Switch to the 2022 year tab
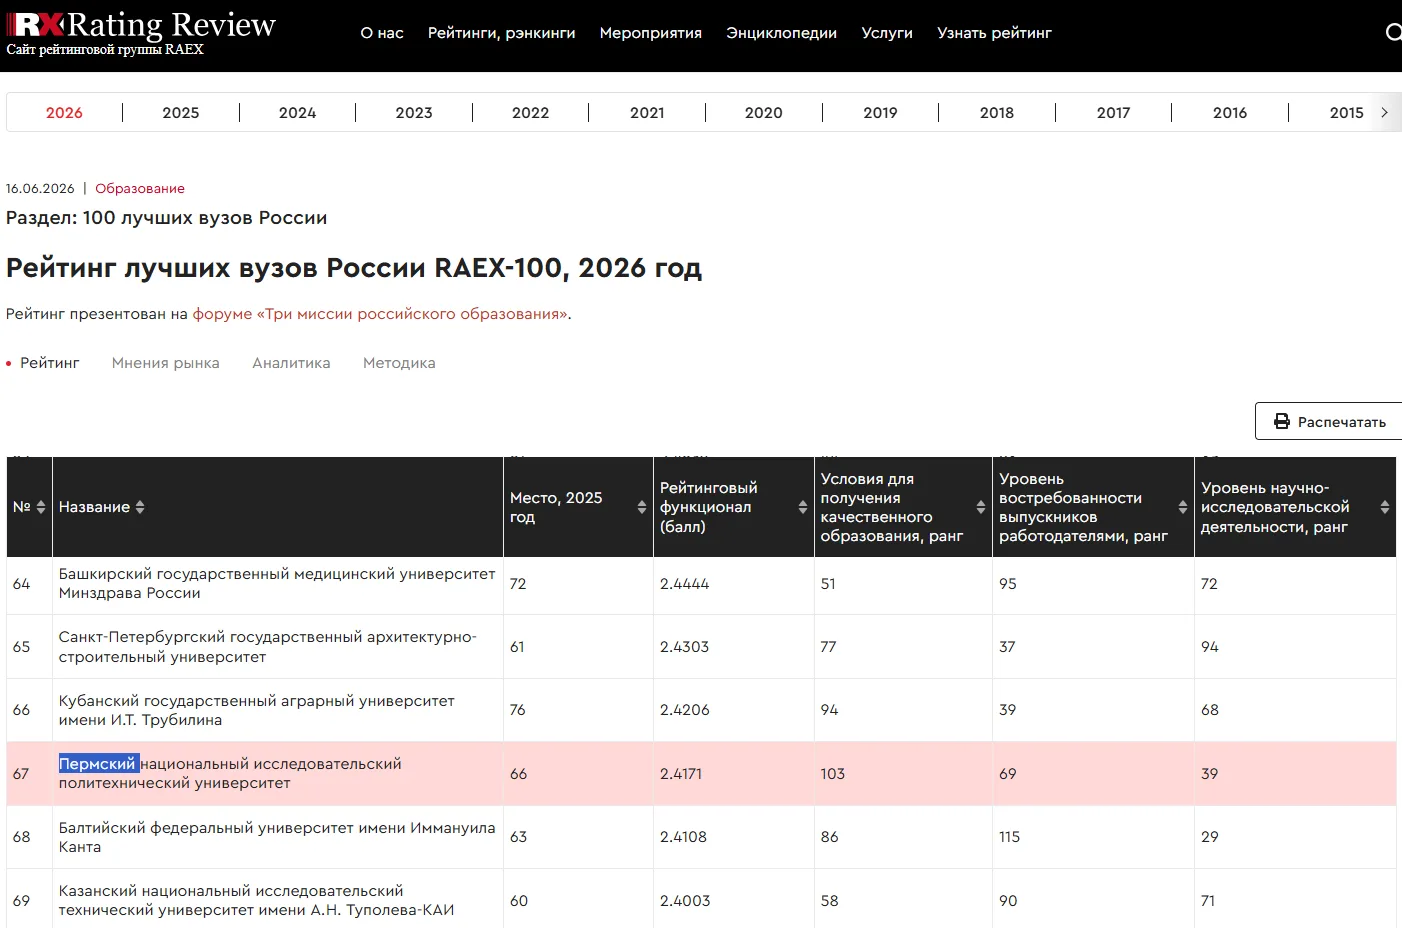Image resolution: width=1402 pixels, height=928 pixels. coord(530,113)
